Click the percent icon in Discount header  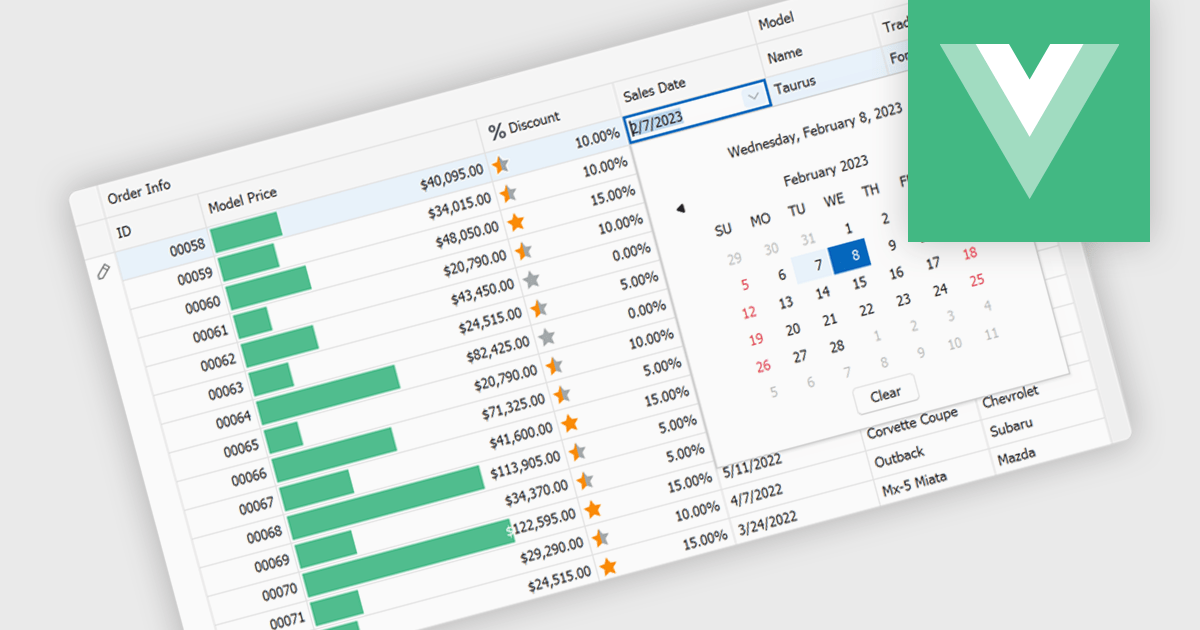point(497,131)
